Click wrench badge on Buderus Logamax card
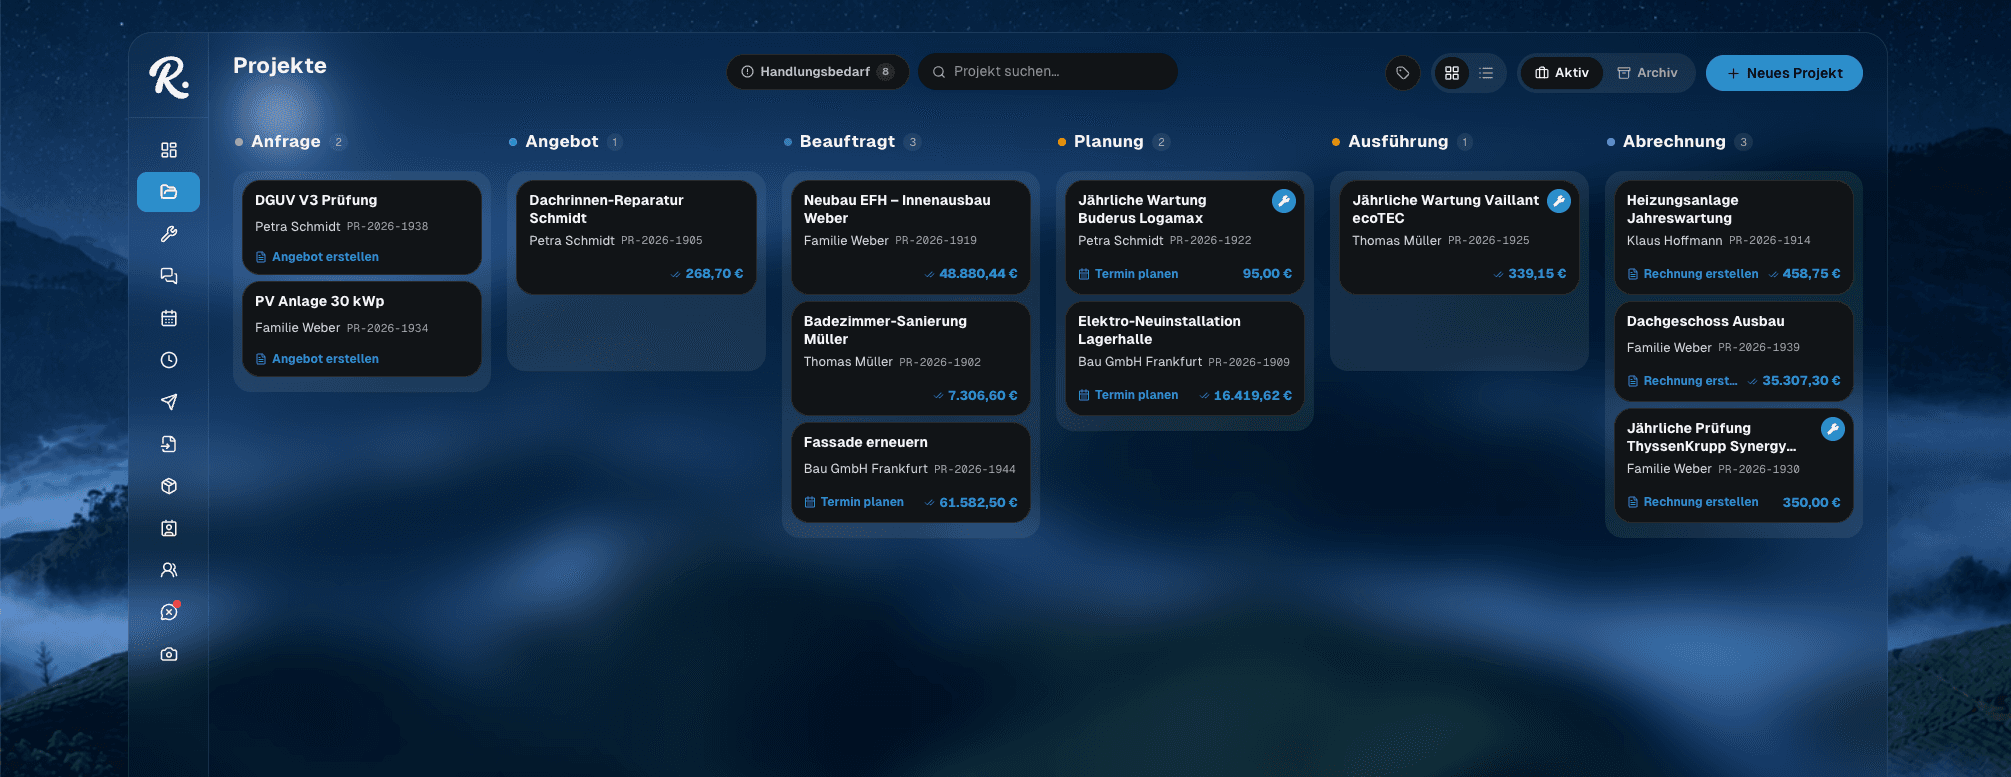Image resolution: width=2011 pixels, height=777 pixels. coord(1284,201)
